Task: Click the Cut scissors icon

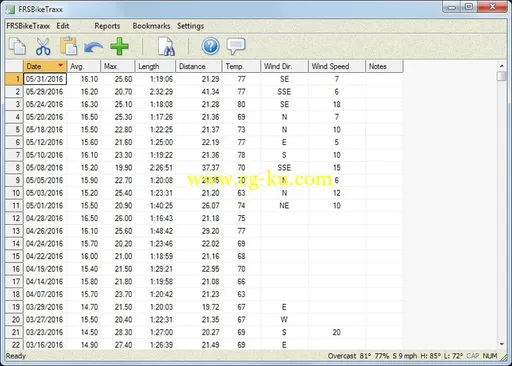Action: tap(43, 46)
